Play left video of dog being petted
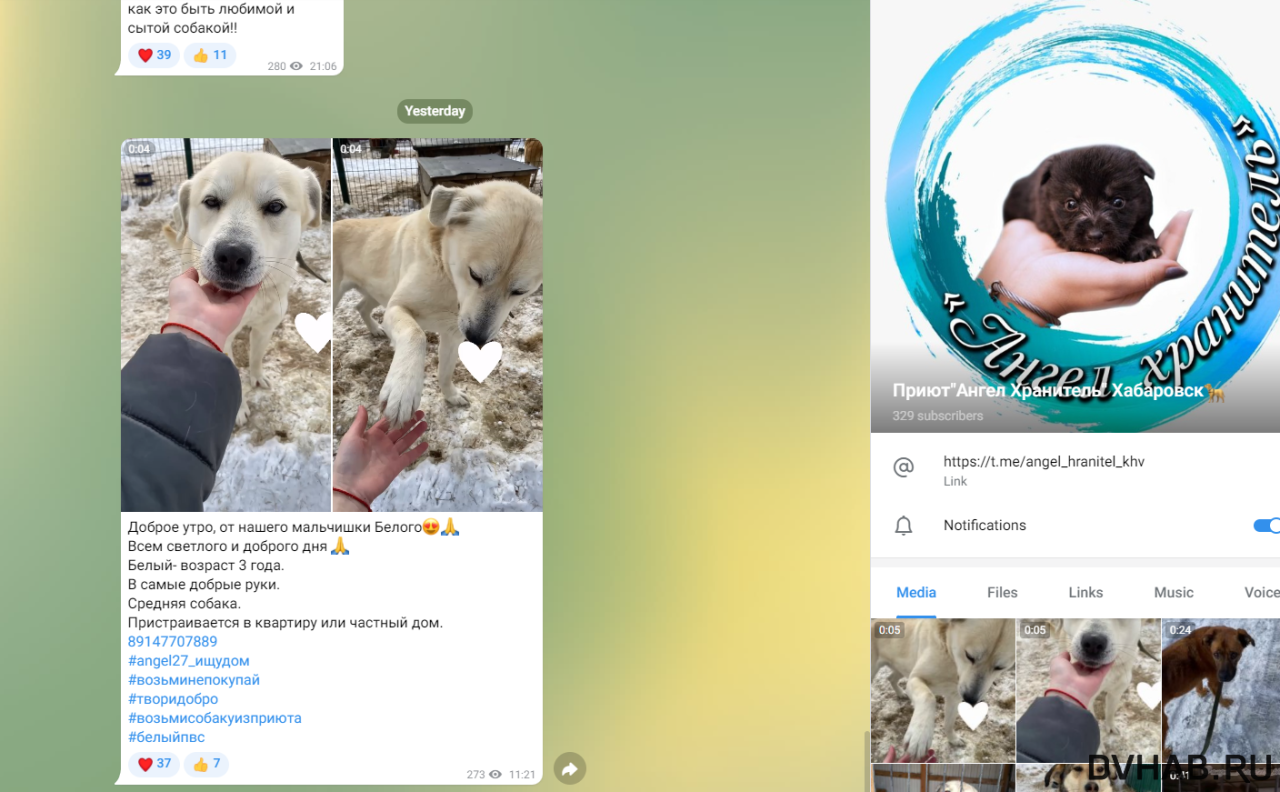Screen dimensions: 1280x792 [x=226, y=325]
